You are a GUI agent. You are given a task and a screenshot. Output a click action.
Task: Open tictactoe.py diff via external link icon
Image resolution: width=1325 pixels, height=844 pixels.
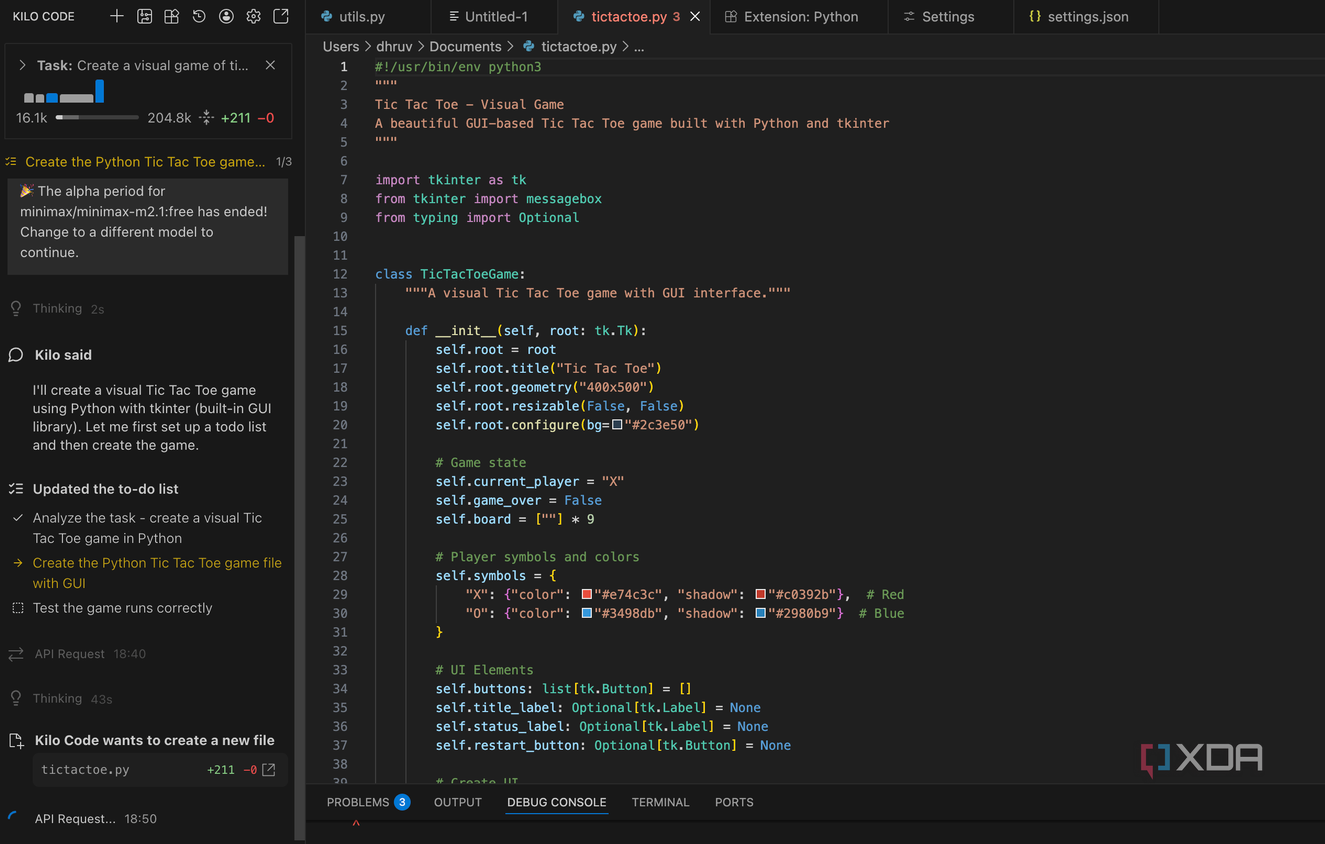(268, 770)
